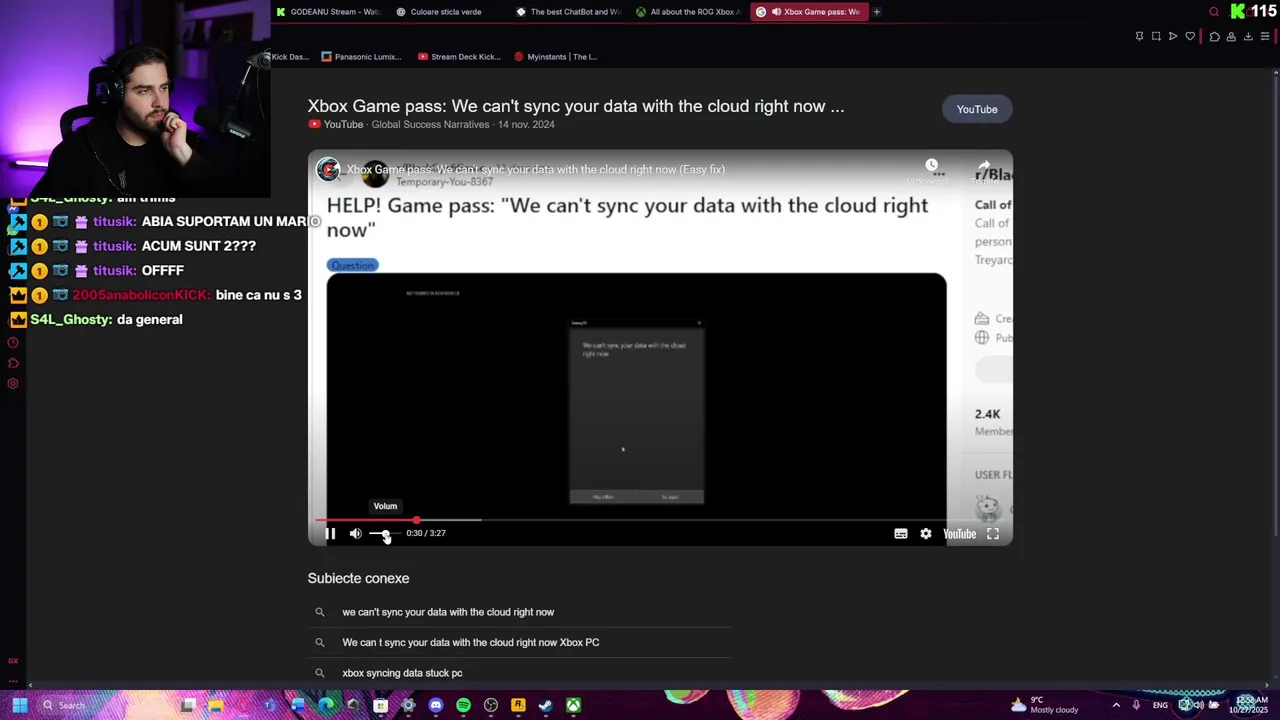Open Xbox app from taskbar
Viewport: 1280px width, 720px height.
(573, 705)
